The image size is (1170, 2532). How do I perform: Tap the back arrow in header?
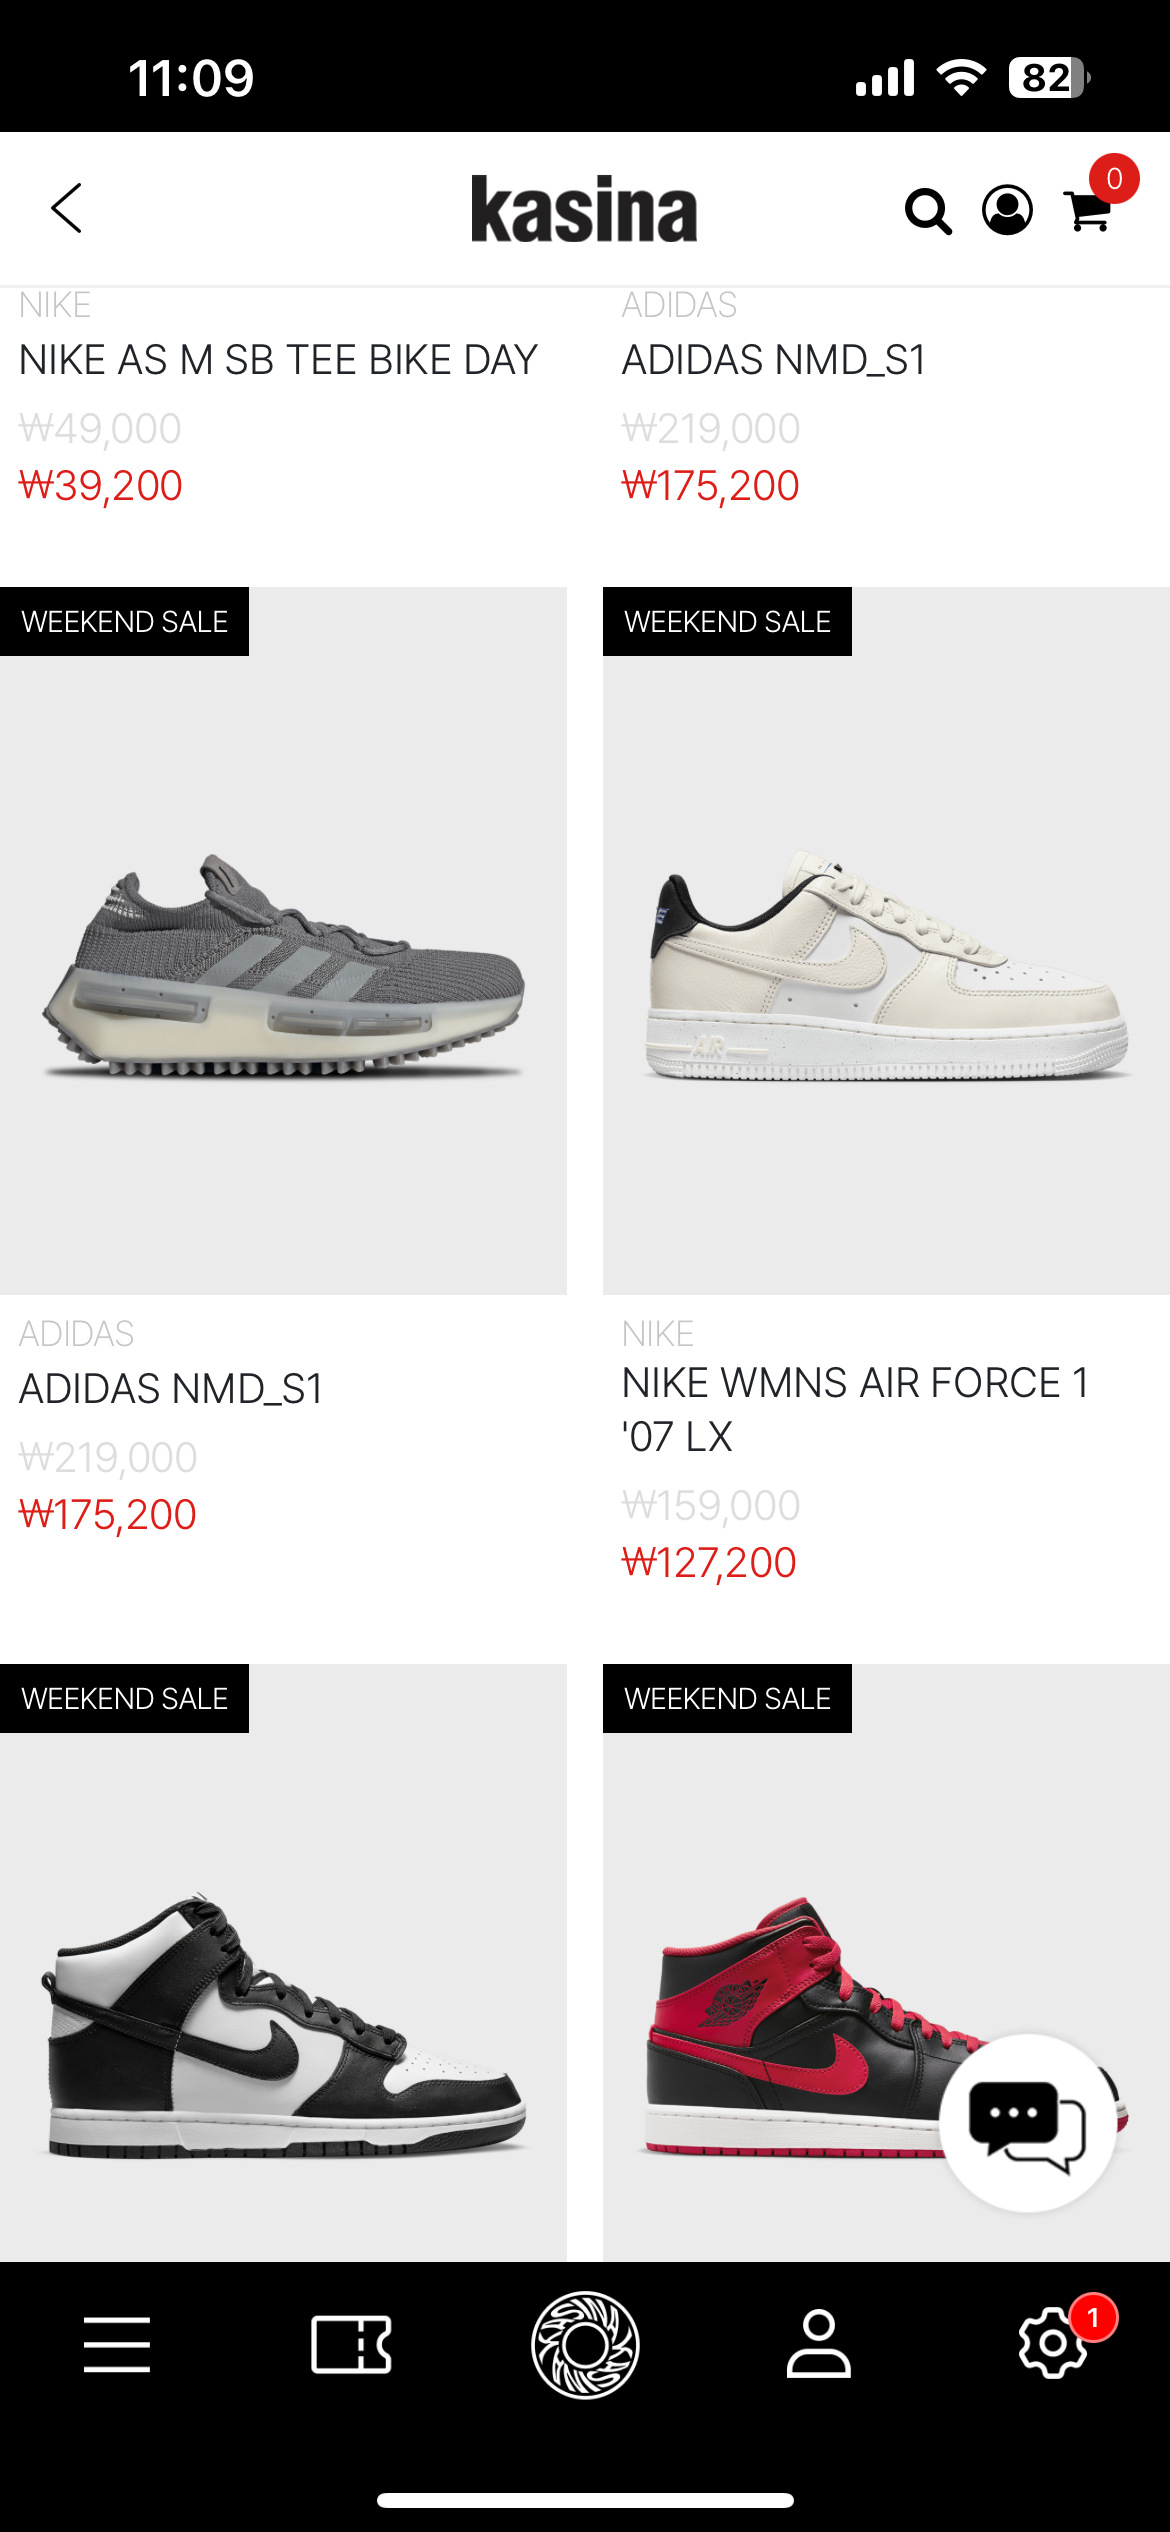click(x=66, y=208)
